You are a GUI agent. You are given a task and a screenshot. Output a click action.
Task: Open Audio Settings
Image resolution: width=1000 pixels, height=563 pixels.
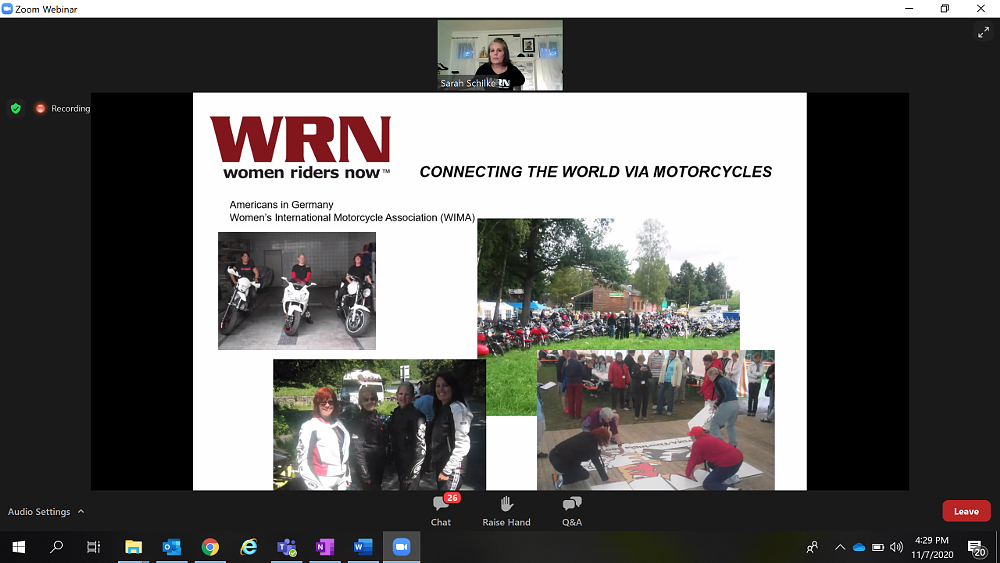[39, 511]
